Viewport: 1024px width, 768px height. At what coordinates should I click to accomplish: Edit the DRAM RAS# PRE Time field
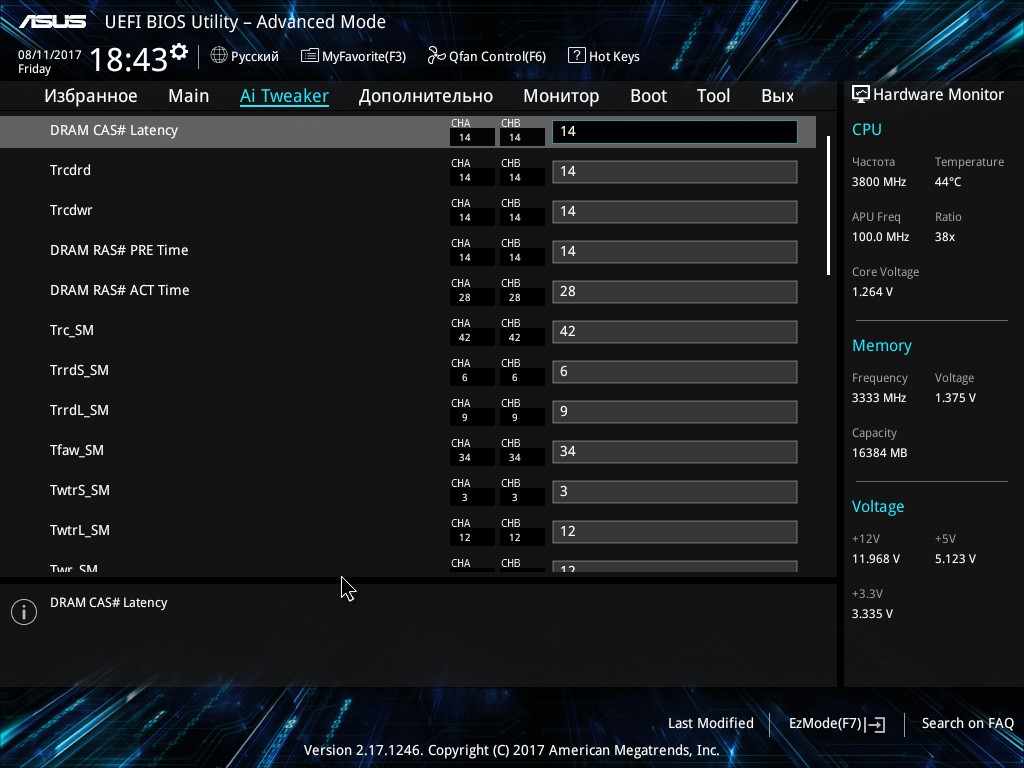tap(675, 251)
